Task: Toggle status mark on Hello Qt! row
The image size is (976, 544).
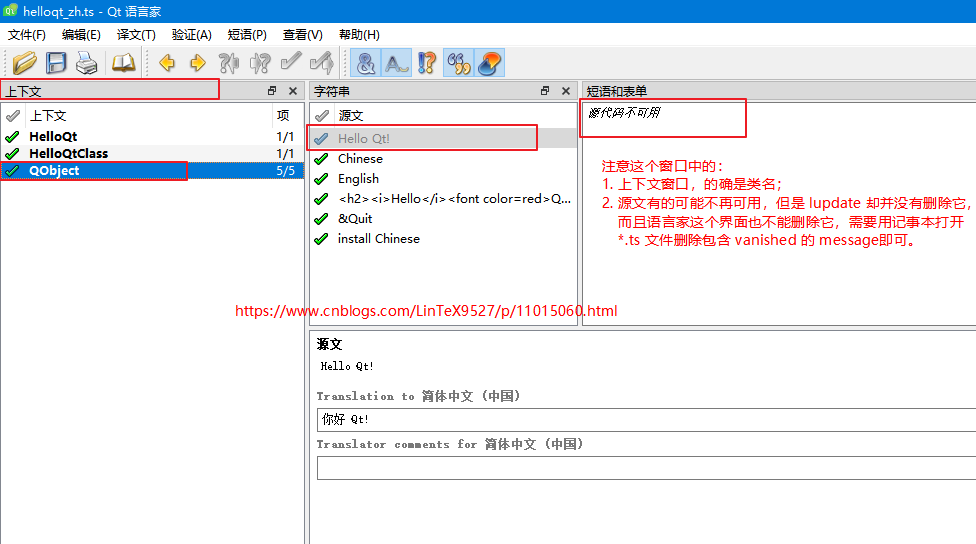Action: [321, 138]
